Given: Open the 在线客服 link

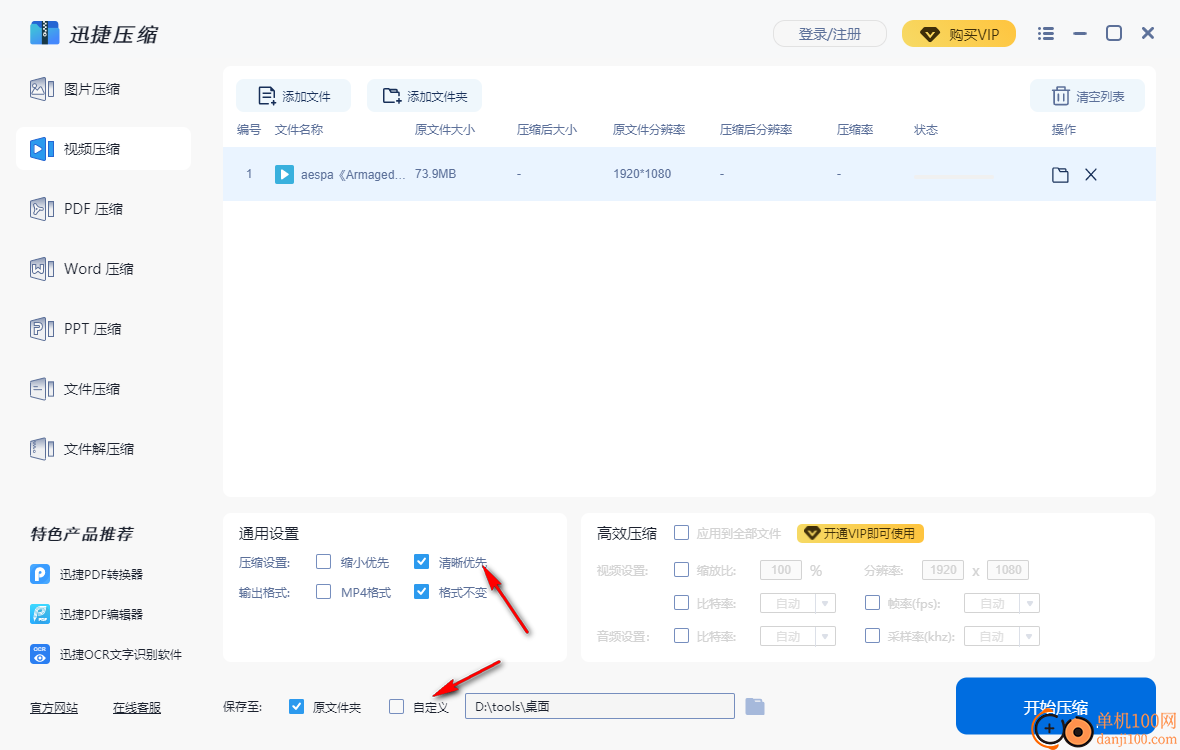Looking at the screenshot, I should [136, 708].
